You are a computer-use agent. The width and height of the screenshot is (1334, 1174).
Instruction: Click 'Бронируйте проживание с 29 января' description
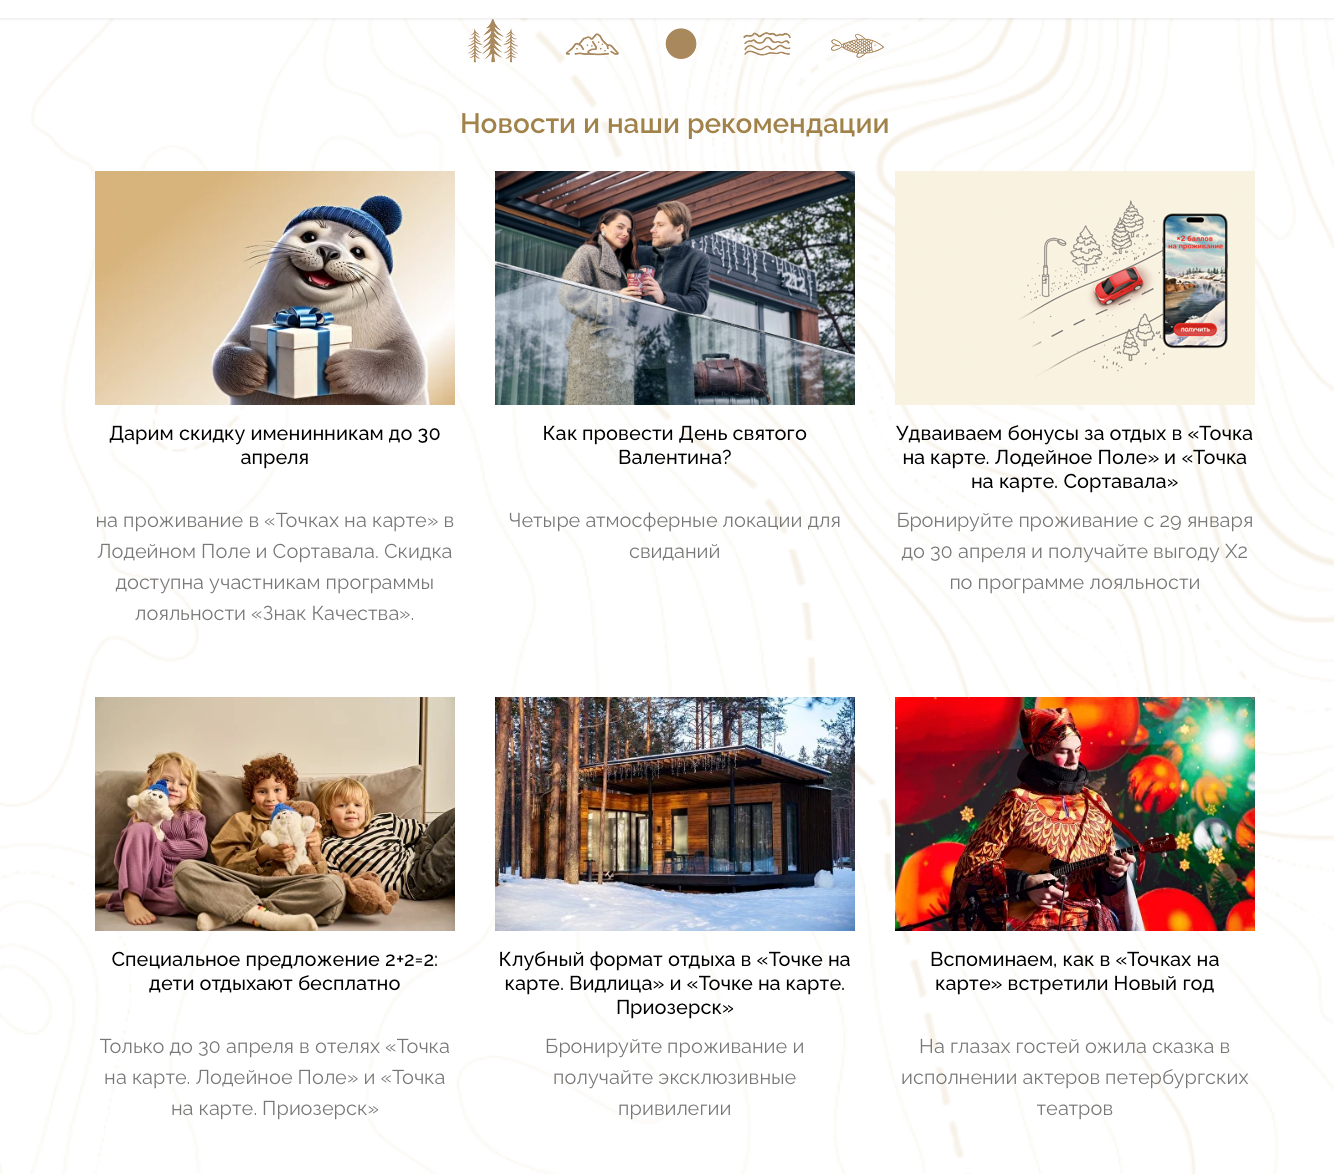click(1075, 551)
